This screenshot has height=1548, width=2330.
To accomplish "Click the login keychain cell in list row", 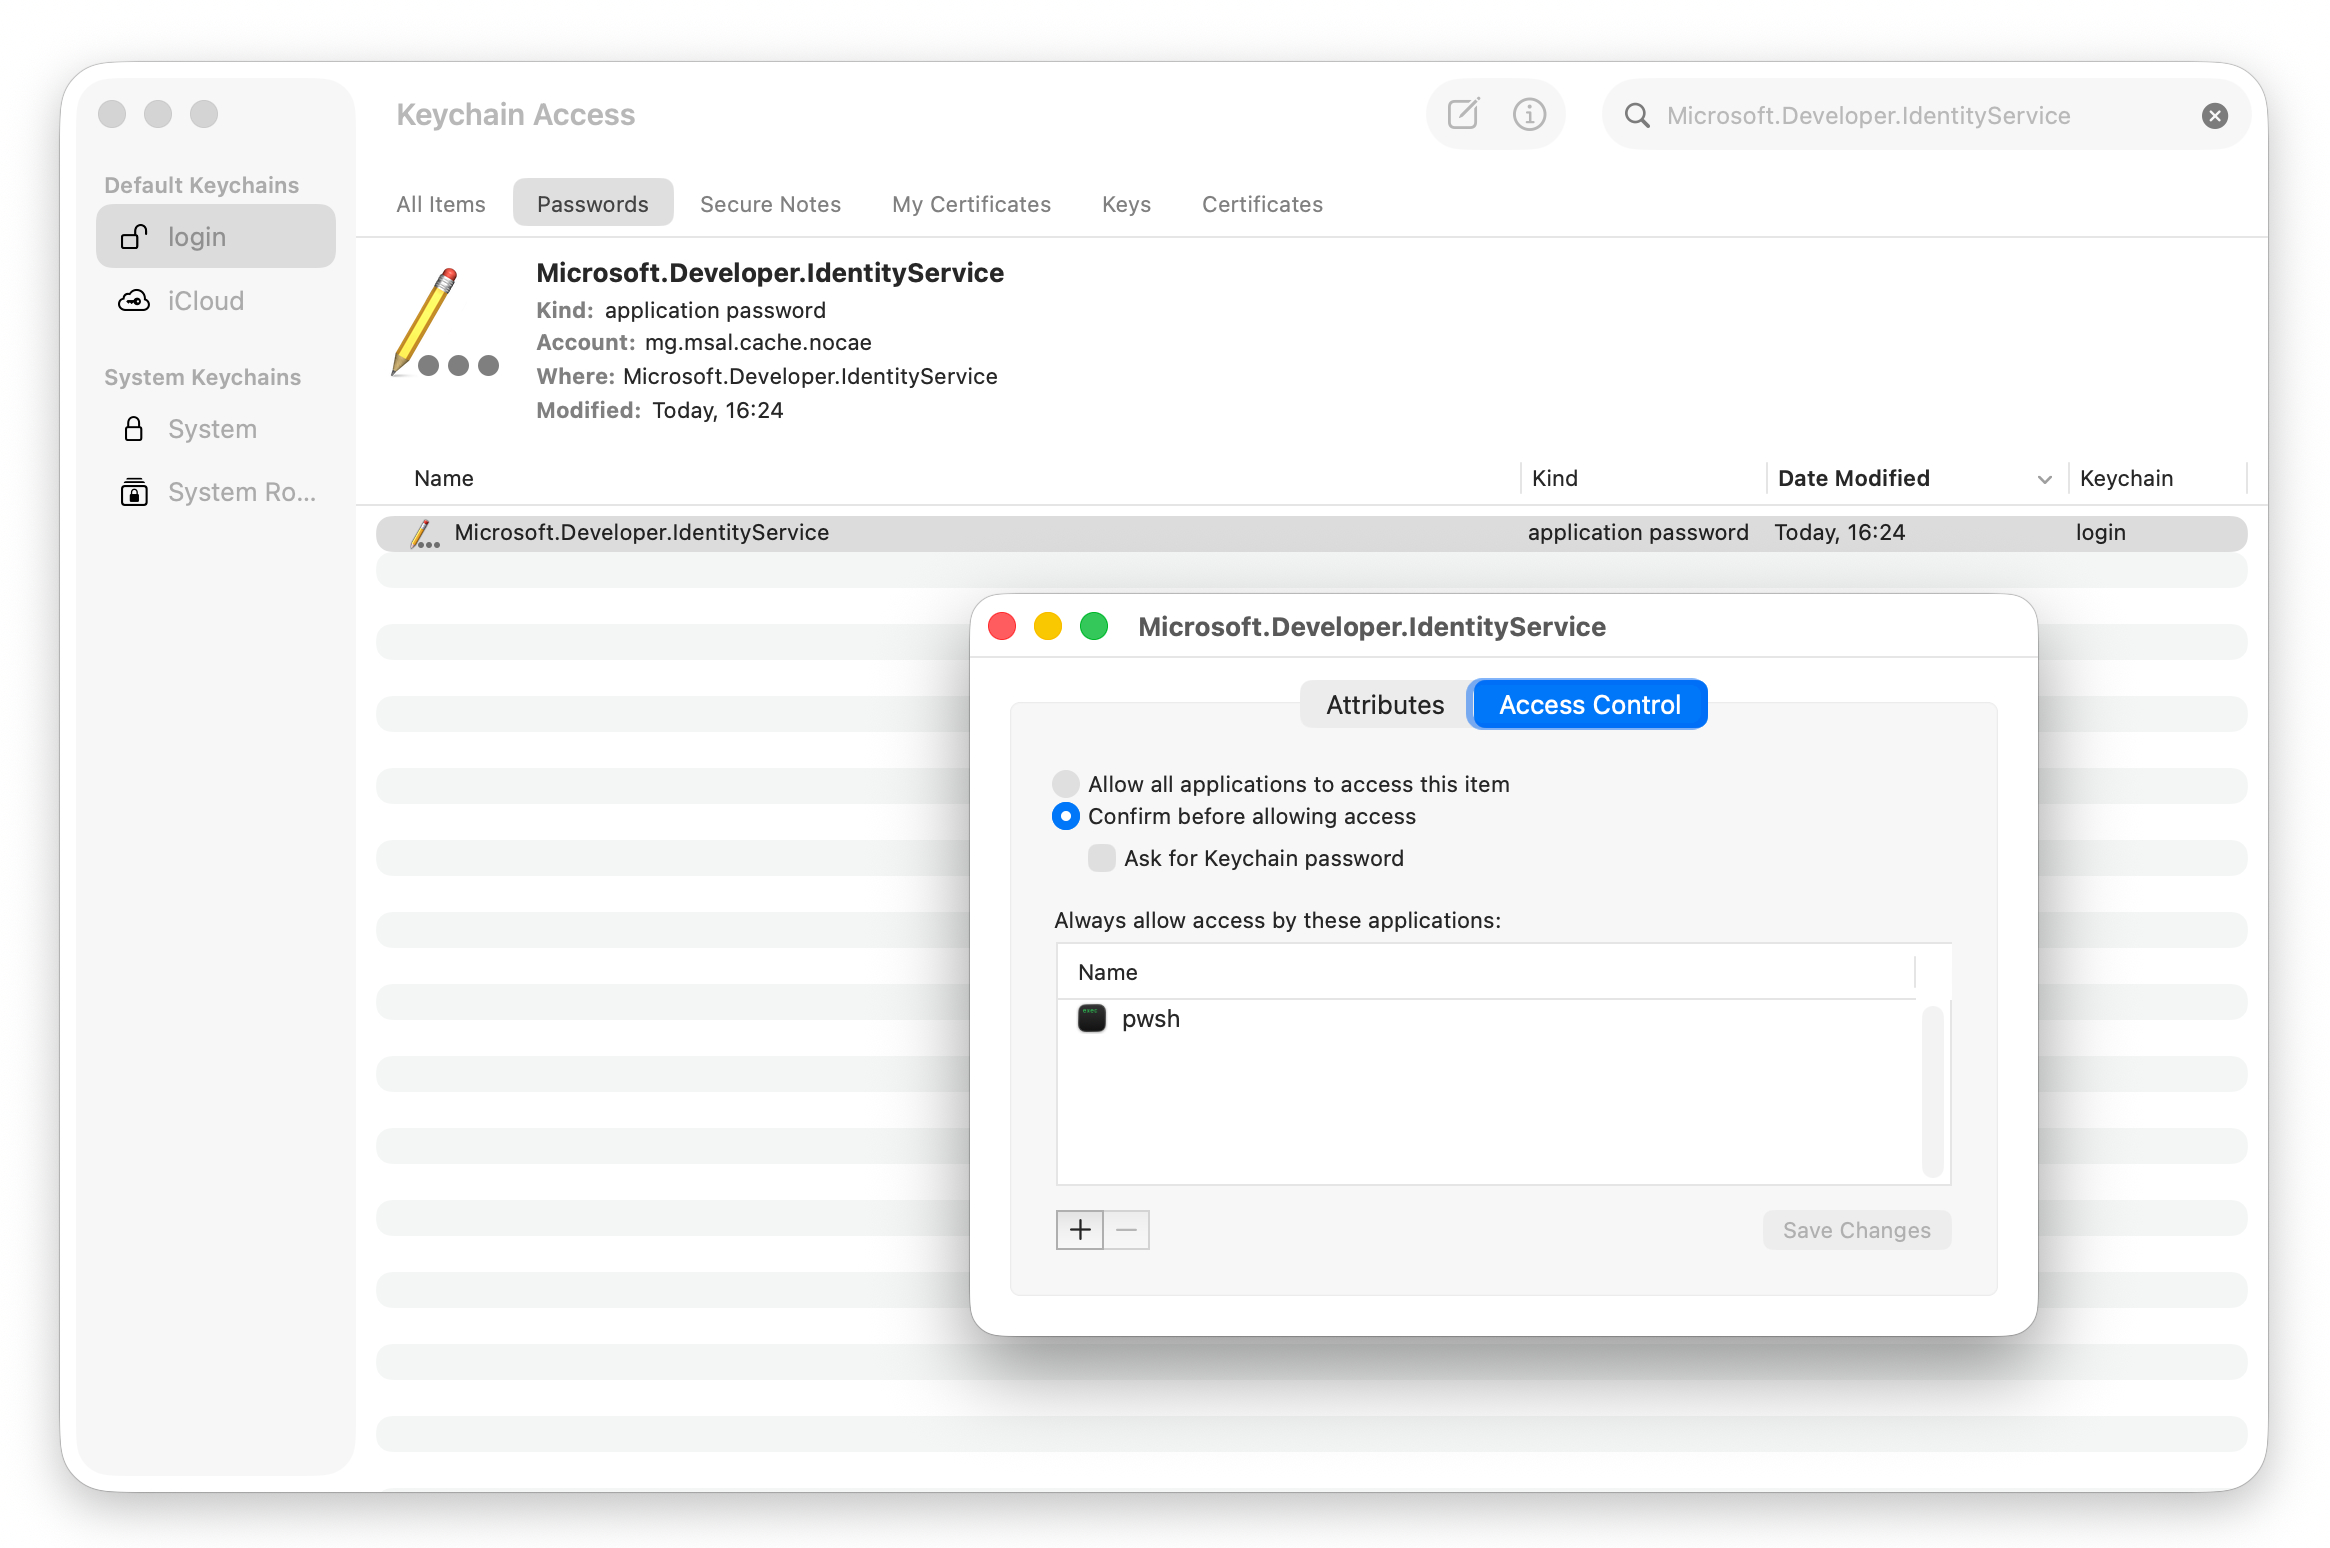I will pyautogui.click(x=2100, y=533).
